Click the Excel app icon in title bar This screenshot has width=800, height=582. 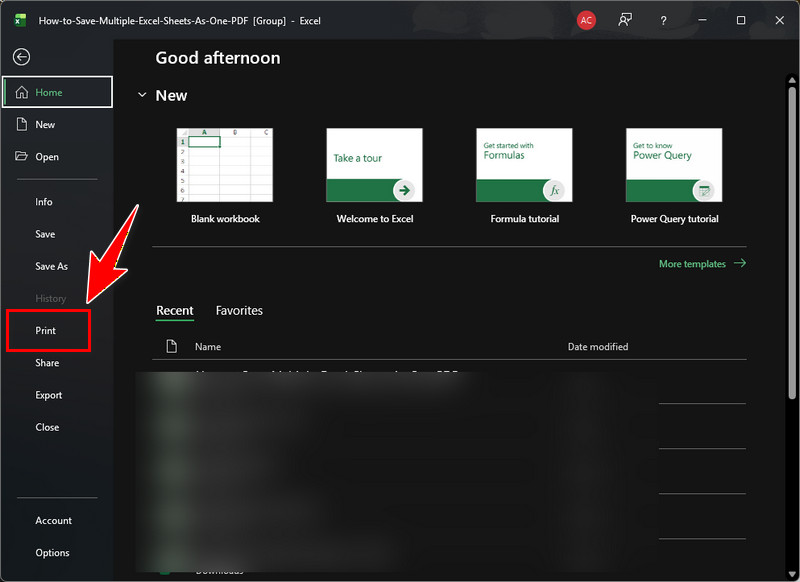point(20,20)
